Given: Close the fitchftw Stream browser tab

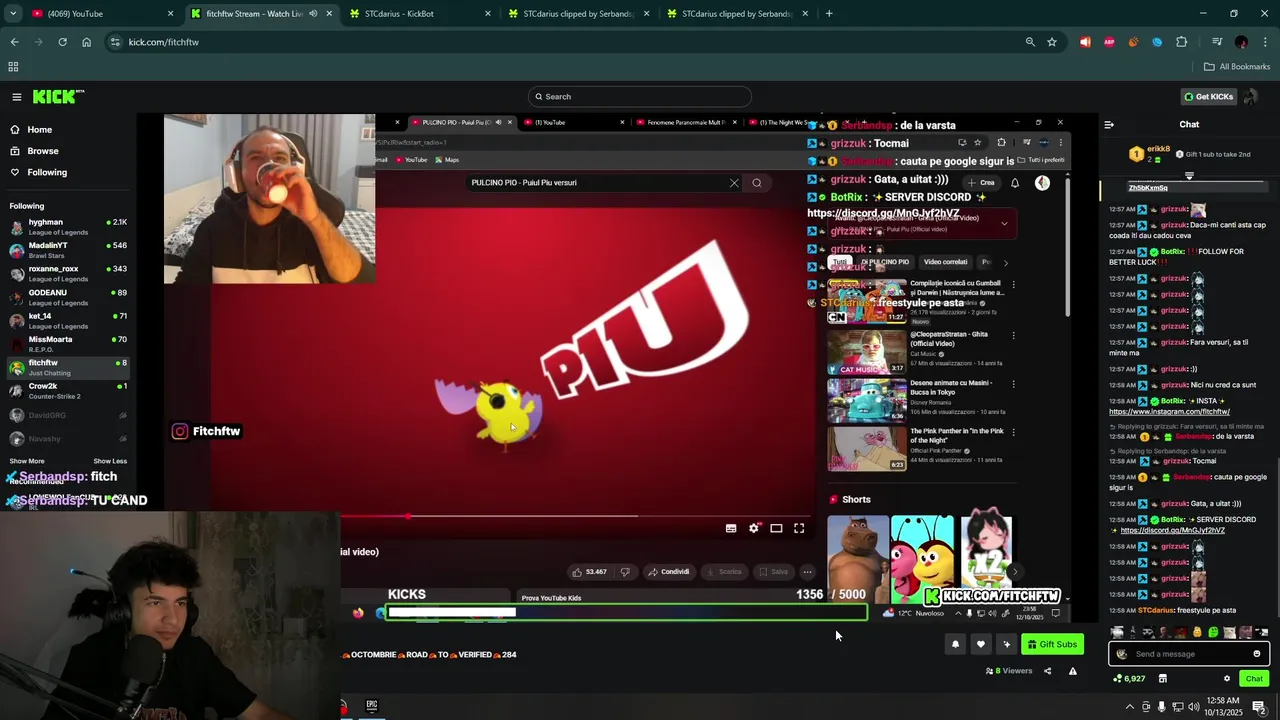Looking at the screenshot, I should pyautogui.click(x=329, y=14).
